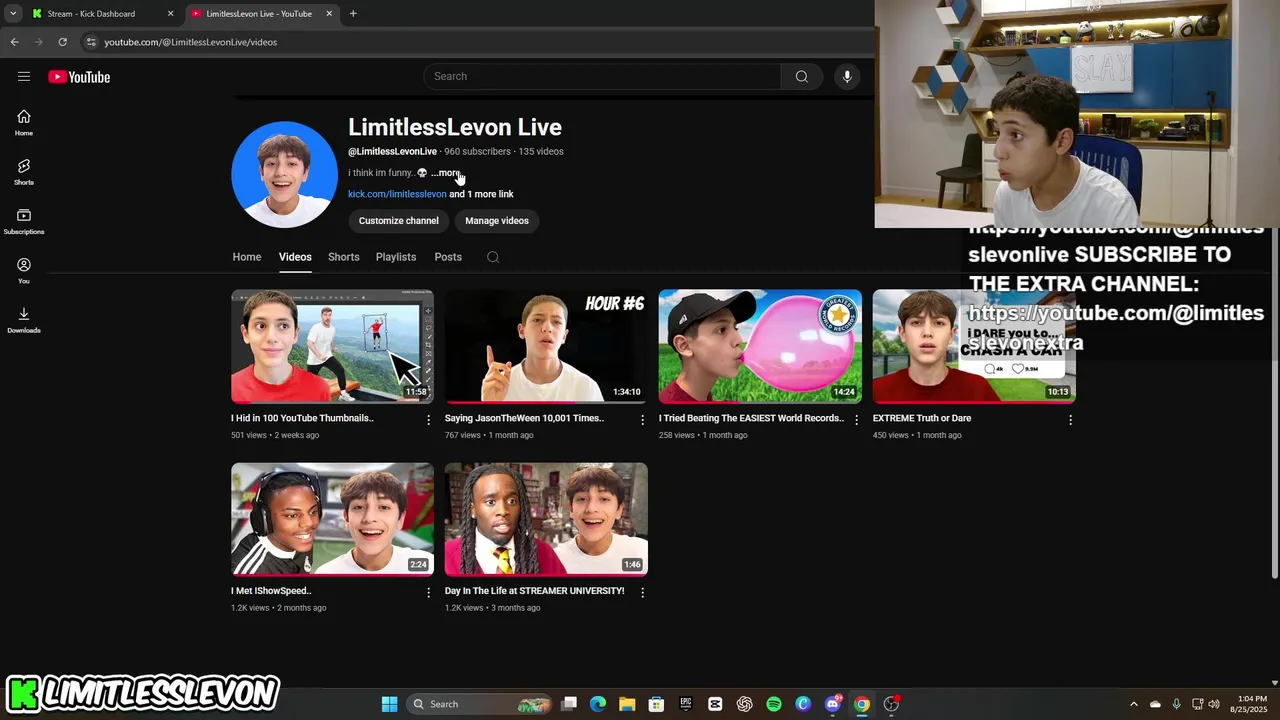Click the browser back arrow
Viewport: 1280px width, 720px height.
click(14, 42)
